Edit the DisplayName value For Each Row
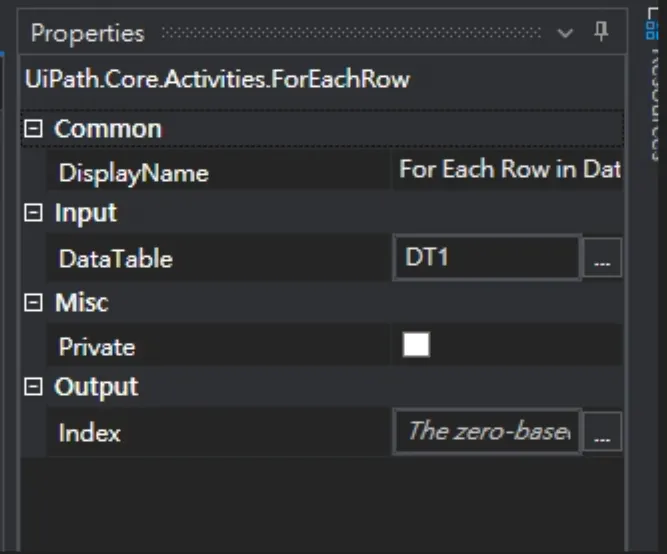 pyautogui.click(x=509, y=170)
